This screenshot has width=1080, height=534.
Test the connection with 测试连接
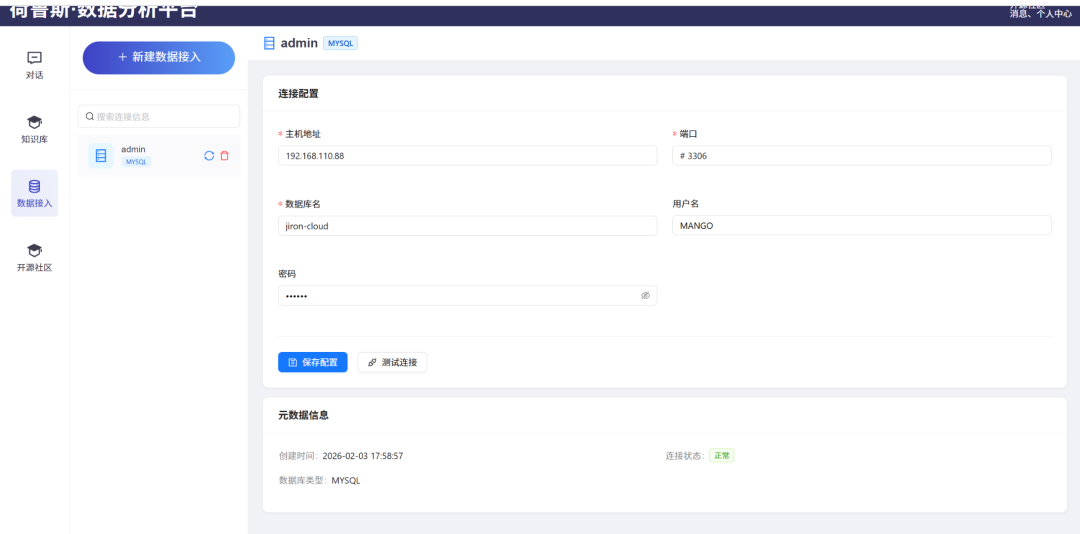393,362
